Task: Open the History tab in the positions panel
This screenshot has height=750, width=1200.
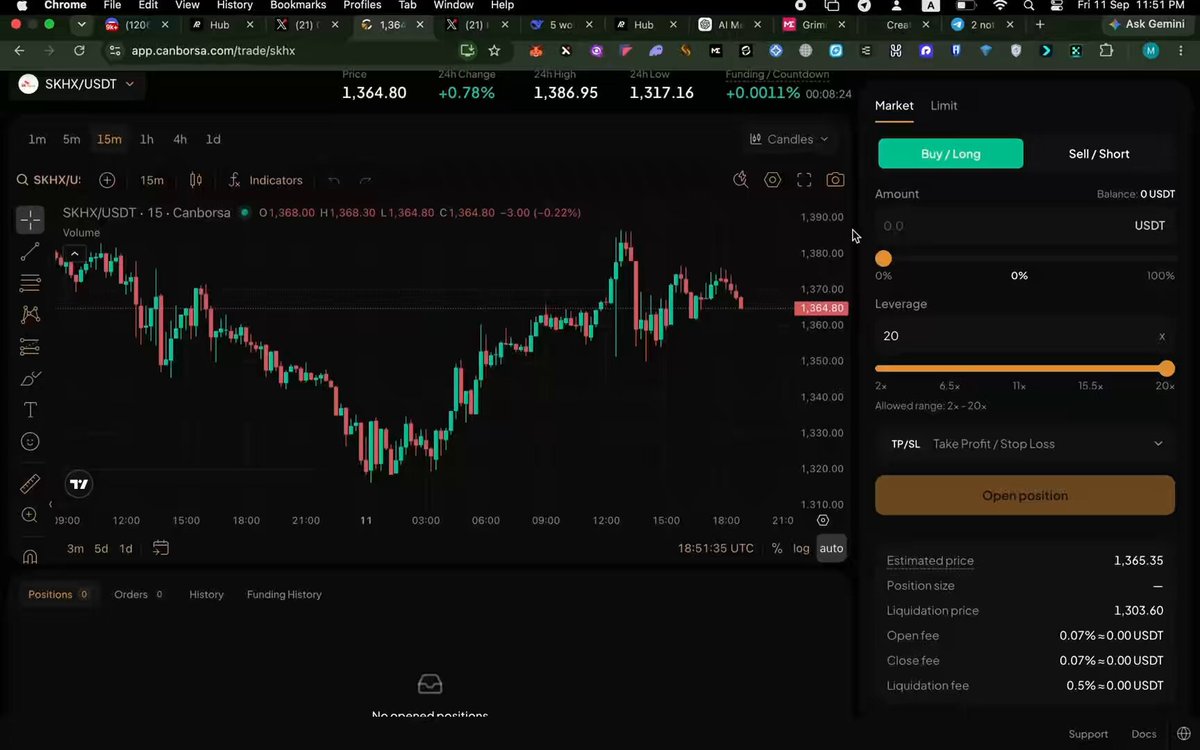Action: (206, 594)
